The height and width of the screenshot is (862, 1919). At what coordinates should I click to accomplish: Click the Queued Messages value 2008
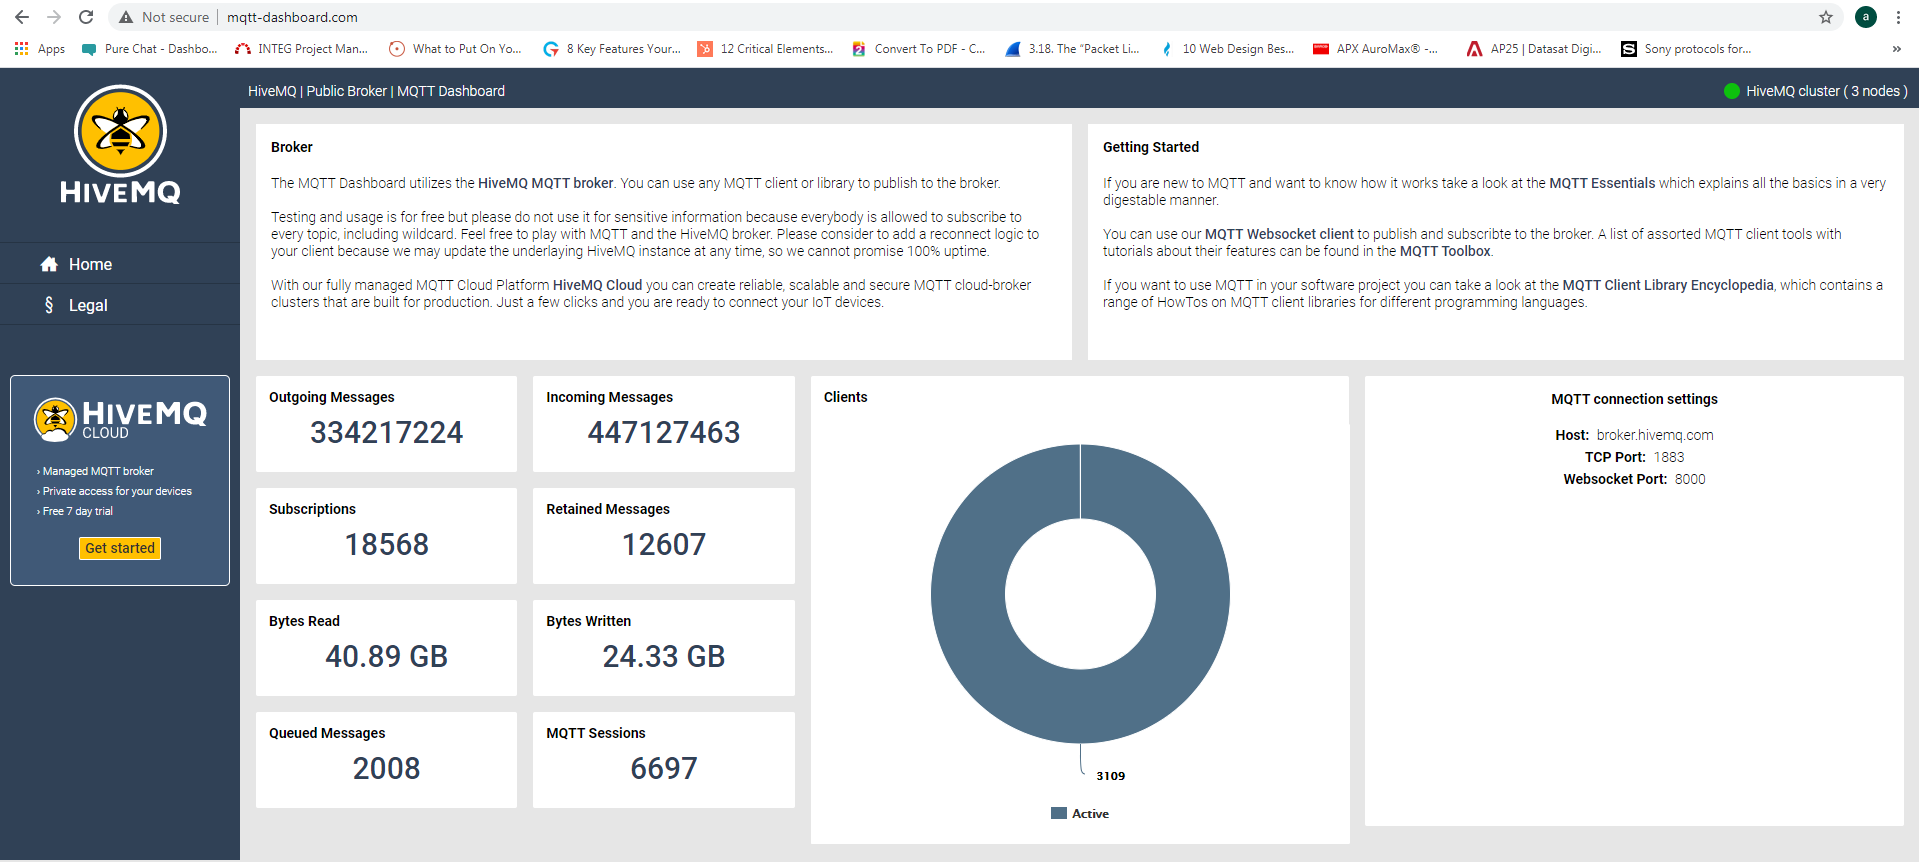[x=387, y=769]
